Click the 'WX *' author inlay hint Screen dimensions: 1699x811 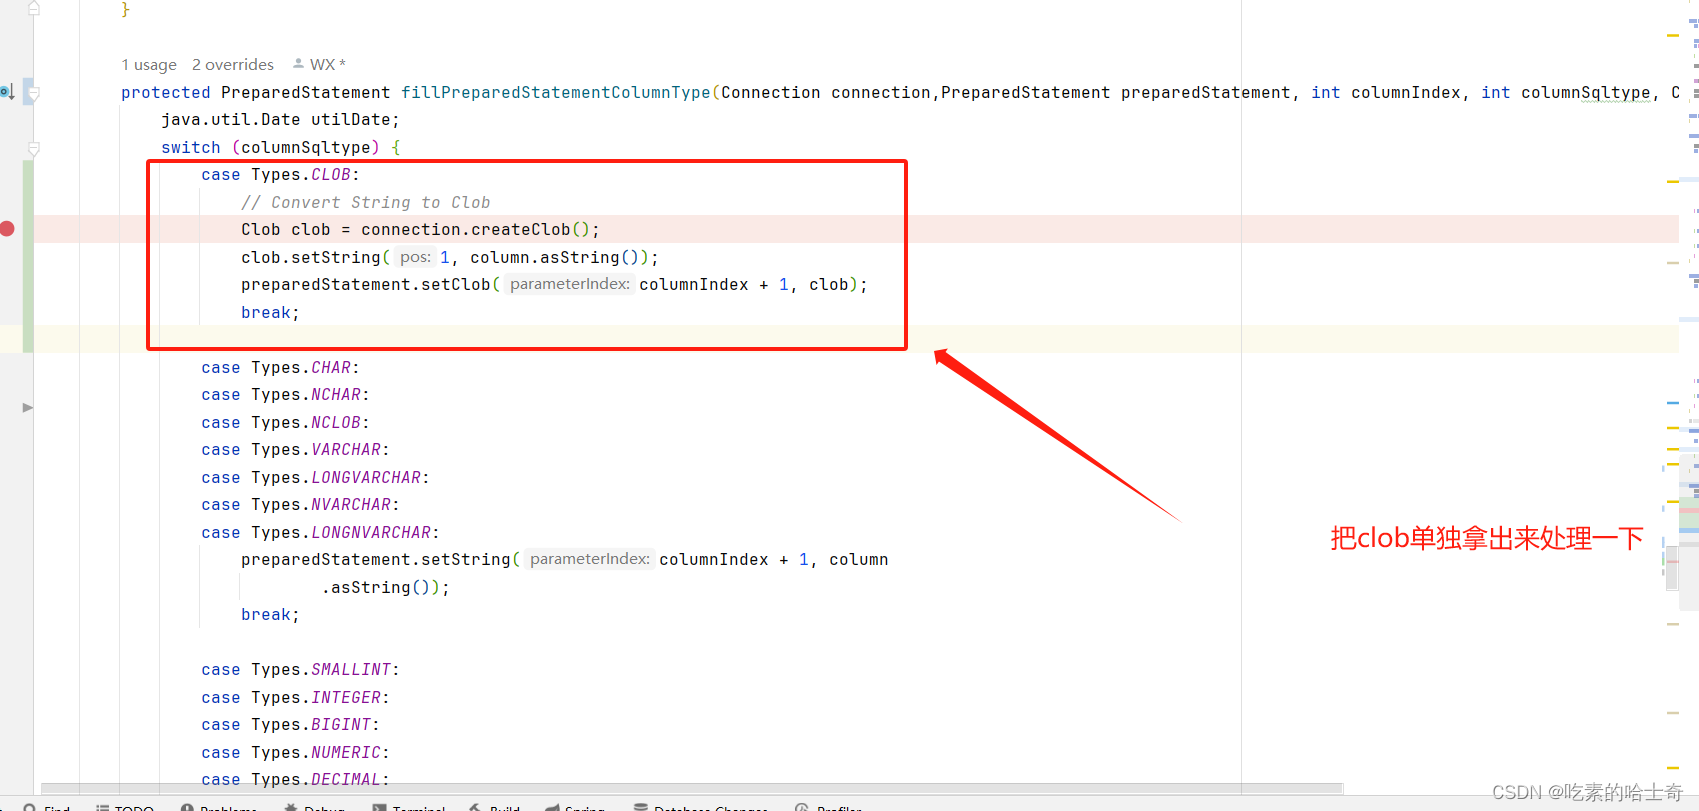tap(328, 65)
